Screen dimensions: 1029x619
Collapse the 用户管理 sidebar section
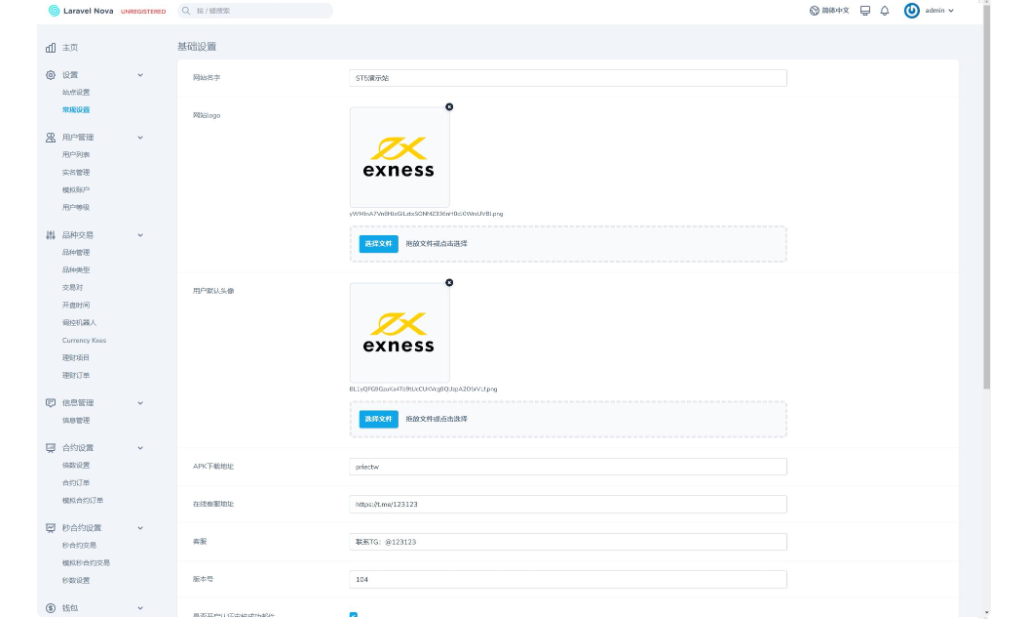[x=140, y=137]
